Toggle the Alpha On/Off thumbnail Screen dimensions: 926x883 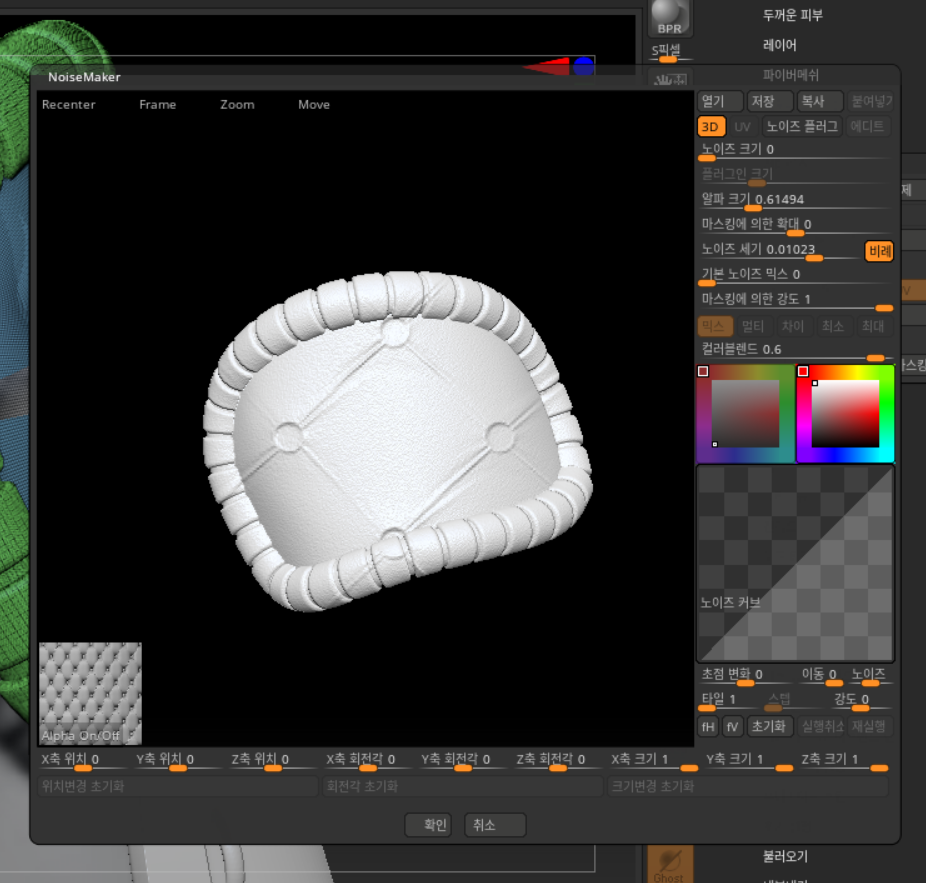point(90,693)
